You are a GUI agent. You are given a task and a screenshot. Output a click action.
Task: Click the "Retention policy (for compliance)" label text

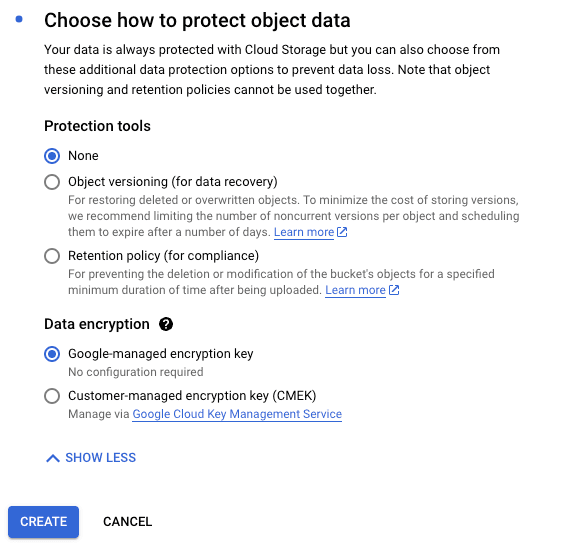point(164,256)
